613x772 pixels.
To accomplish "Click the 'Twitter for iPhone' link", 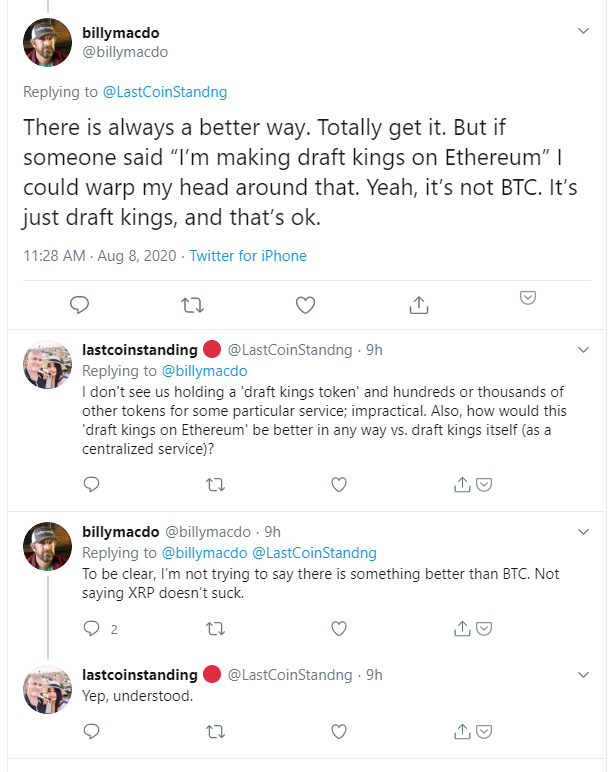I will 248,256.
